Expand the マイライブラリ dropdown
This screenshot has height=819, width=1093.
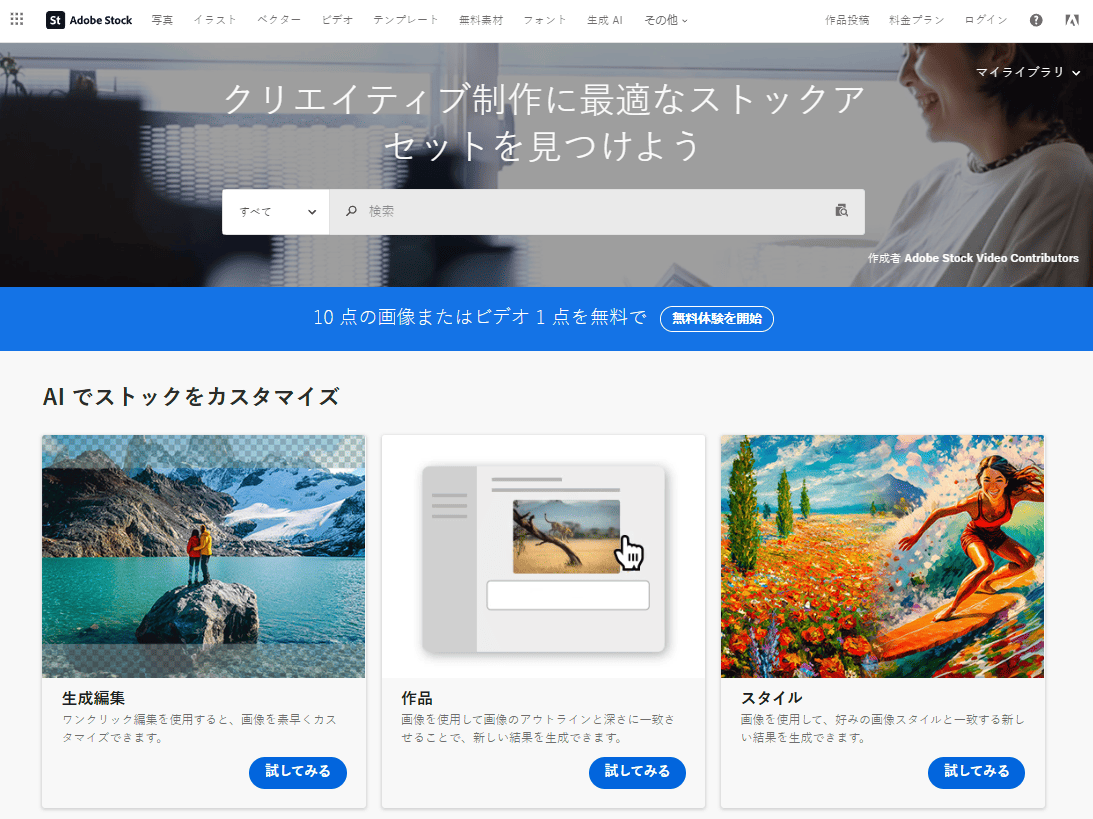click(1027, 72)
